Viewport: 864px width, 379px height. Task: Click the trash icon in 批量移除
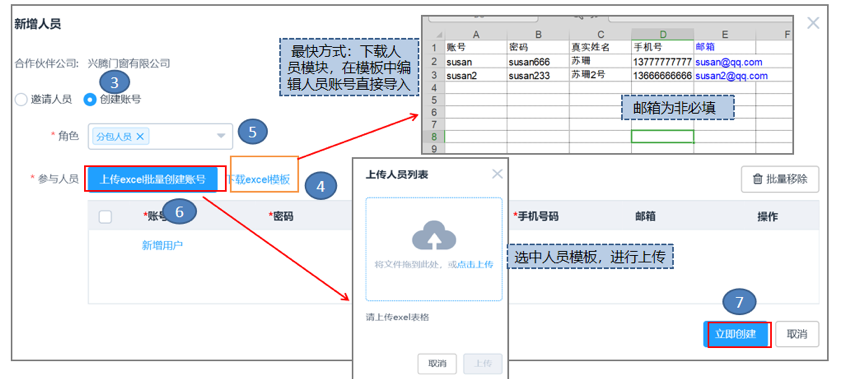point(758,179)
